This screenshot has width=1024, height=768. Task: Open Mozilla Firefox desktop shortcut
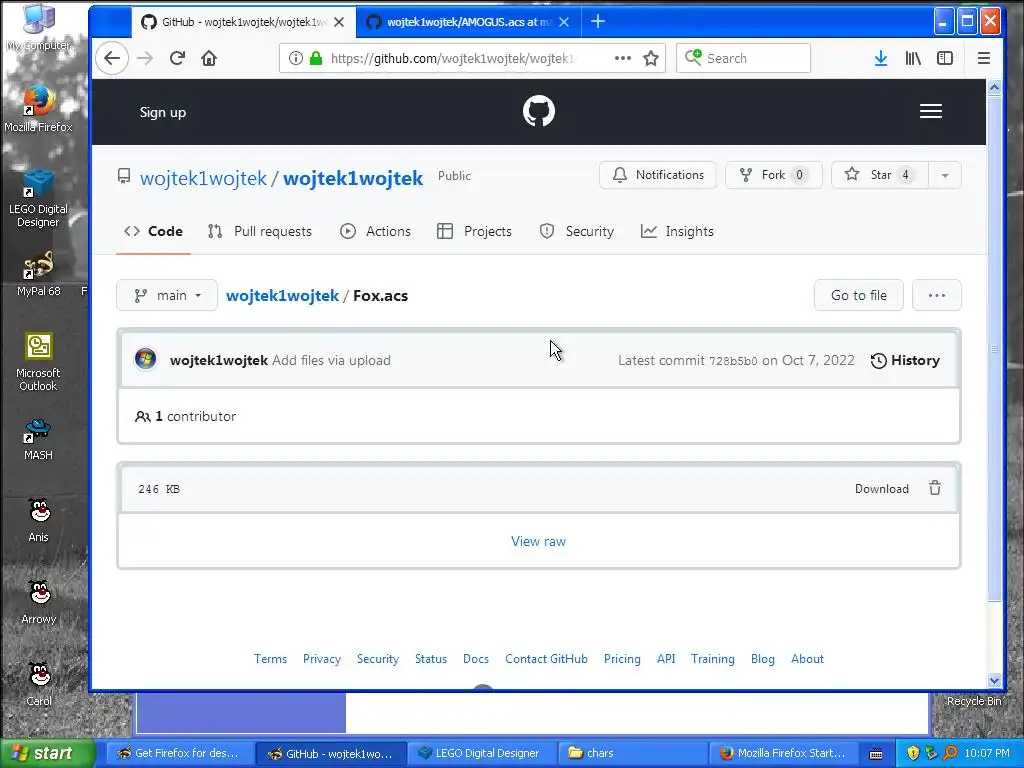click(39, 108)
